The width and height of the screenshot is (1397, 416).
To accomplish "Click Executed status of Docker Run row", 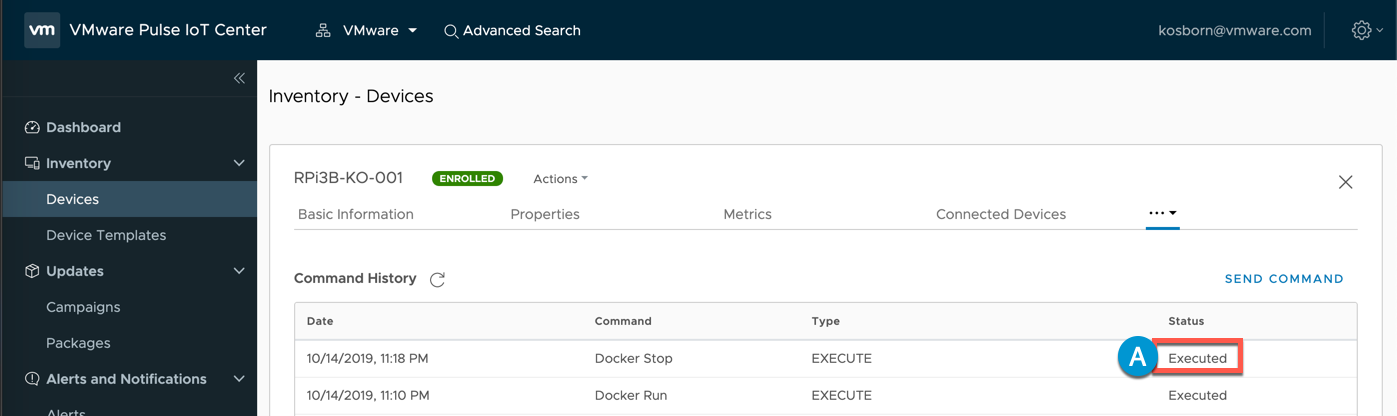I will pyautogui.click(x=1197, y=395).
